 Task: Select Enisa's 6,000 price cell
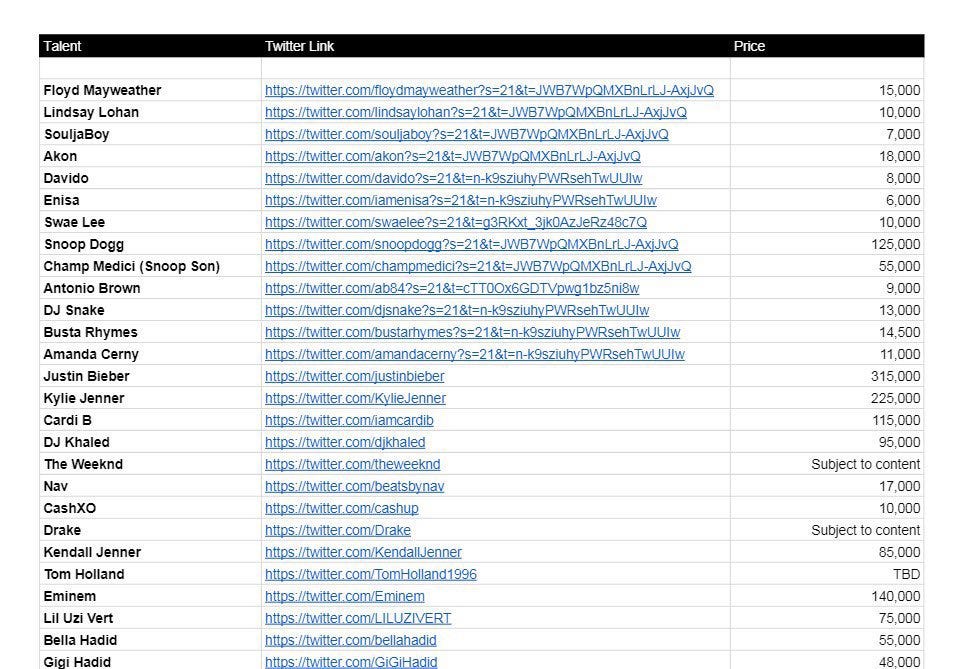tap(827, 200)
